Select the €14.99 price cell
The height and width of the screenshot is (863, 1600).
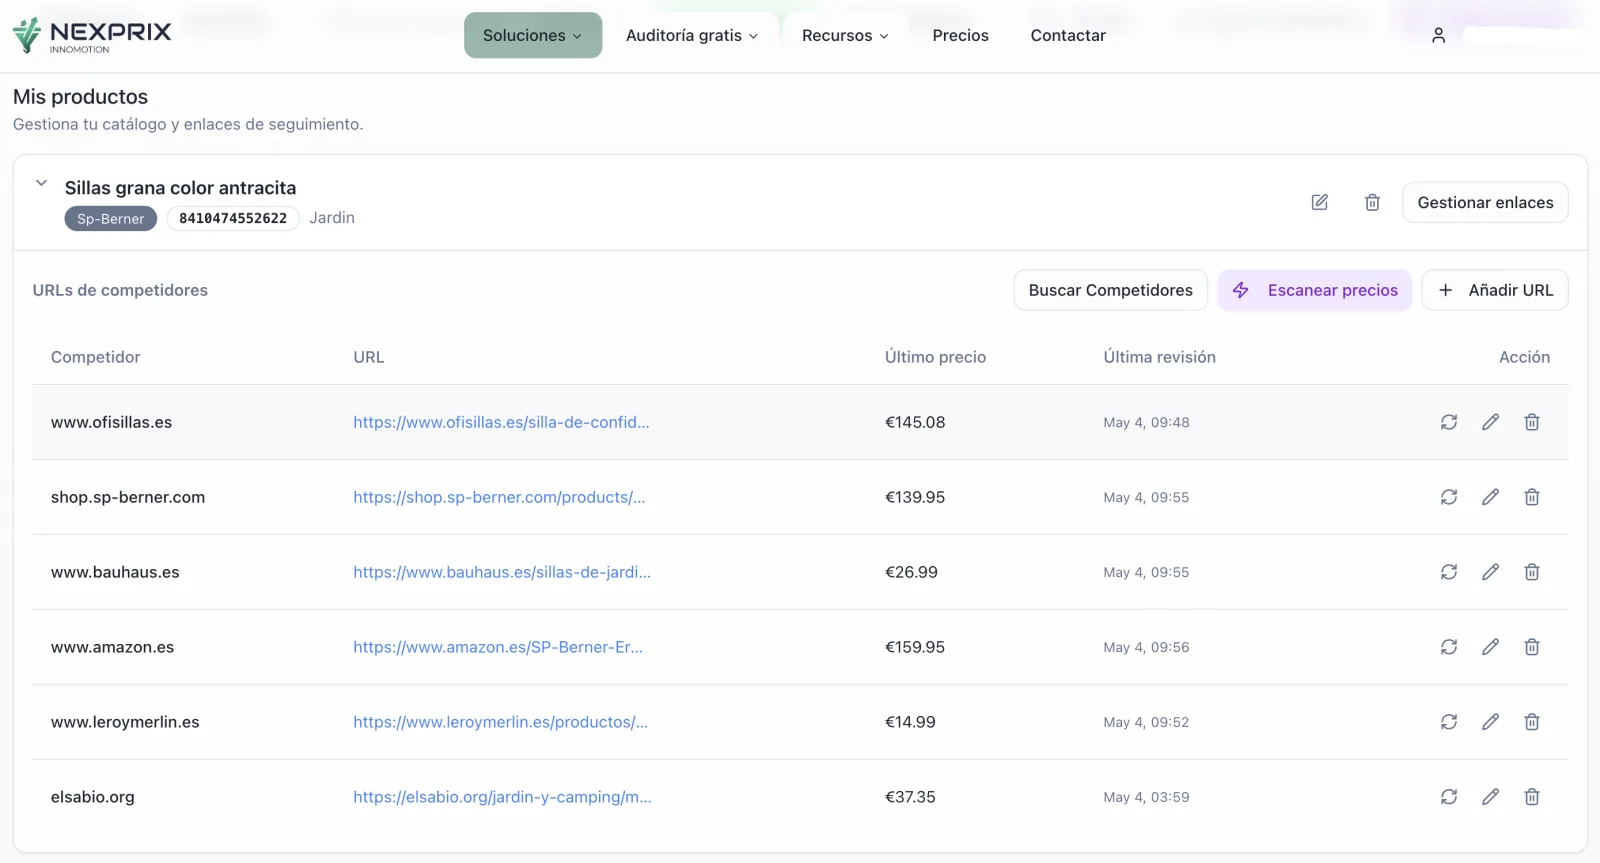pos(910,722)
